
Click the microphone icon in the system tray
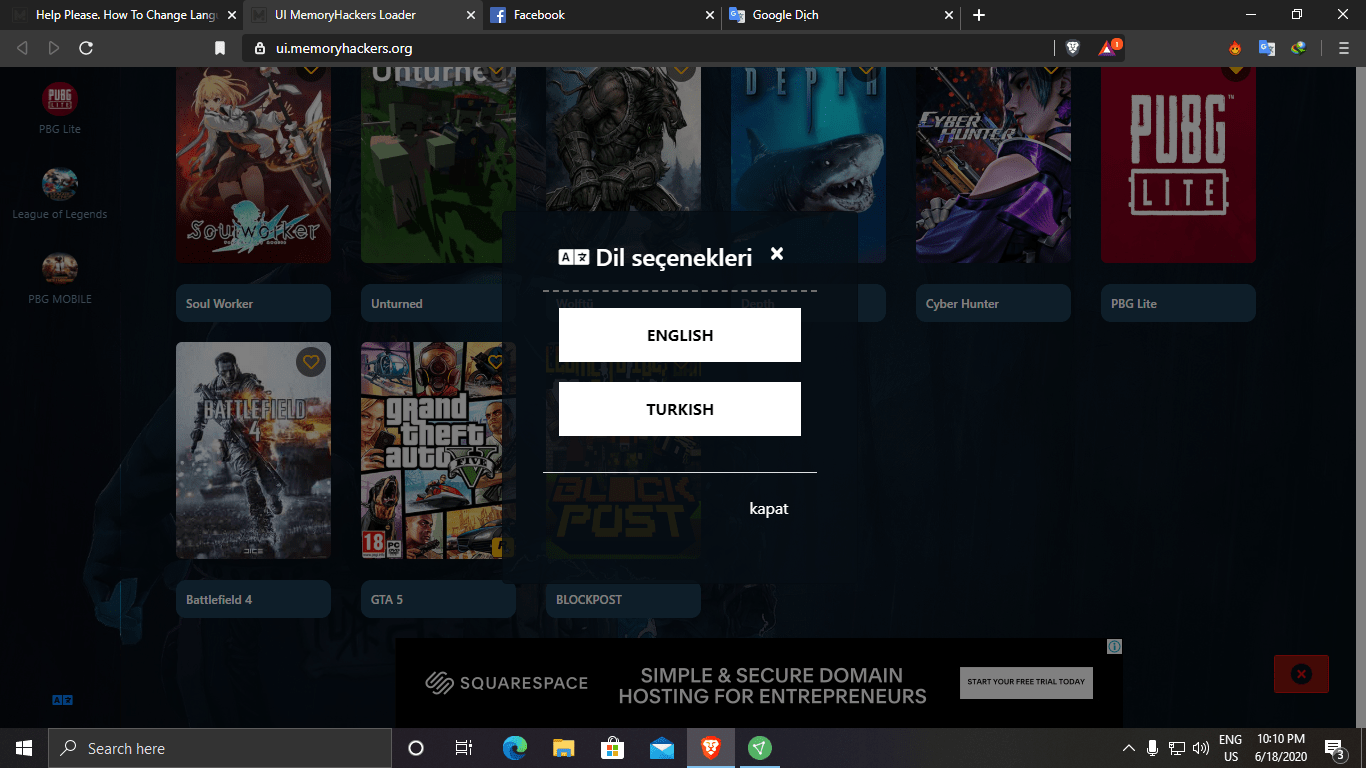click(1153, 748)
